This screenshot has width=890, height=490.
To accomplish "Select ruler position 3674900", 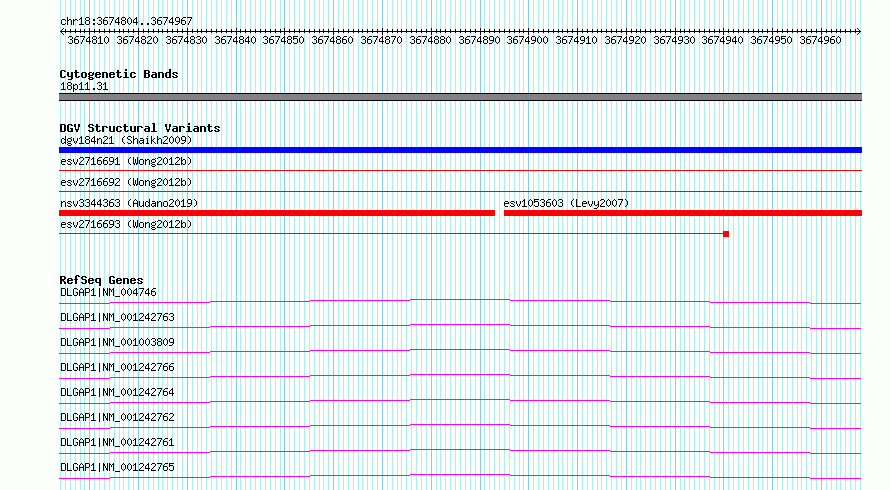I will pos(527,40).
